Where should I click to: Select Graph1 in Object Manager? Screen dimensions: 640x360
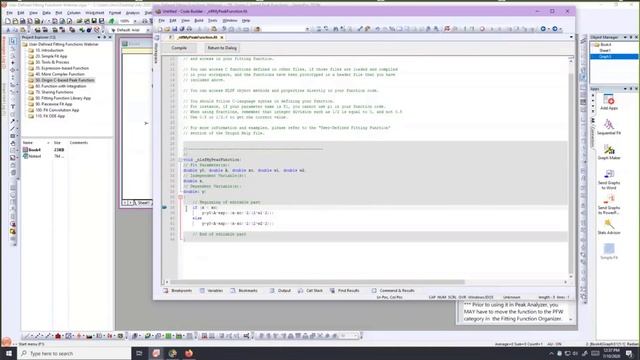(x=614, y=57)
